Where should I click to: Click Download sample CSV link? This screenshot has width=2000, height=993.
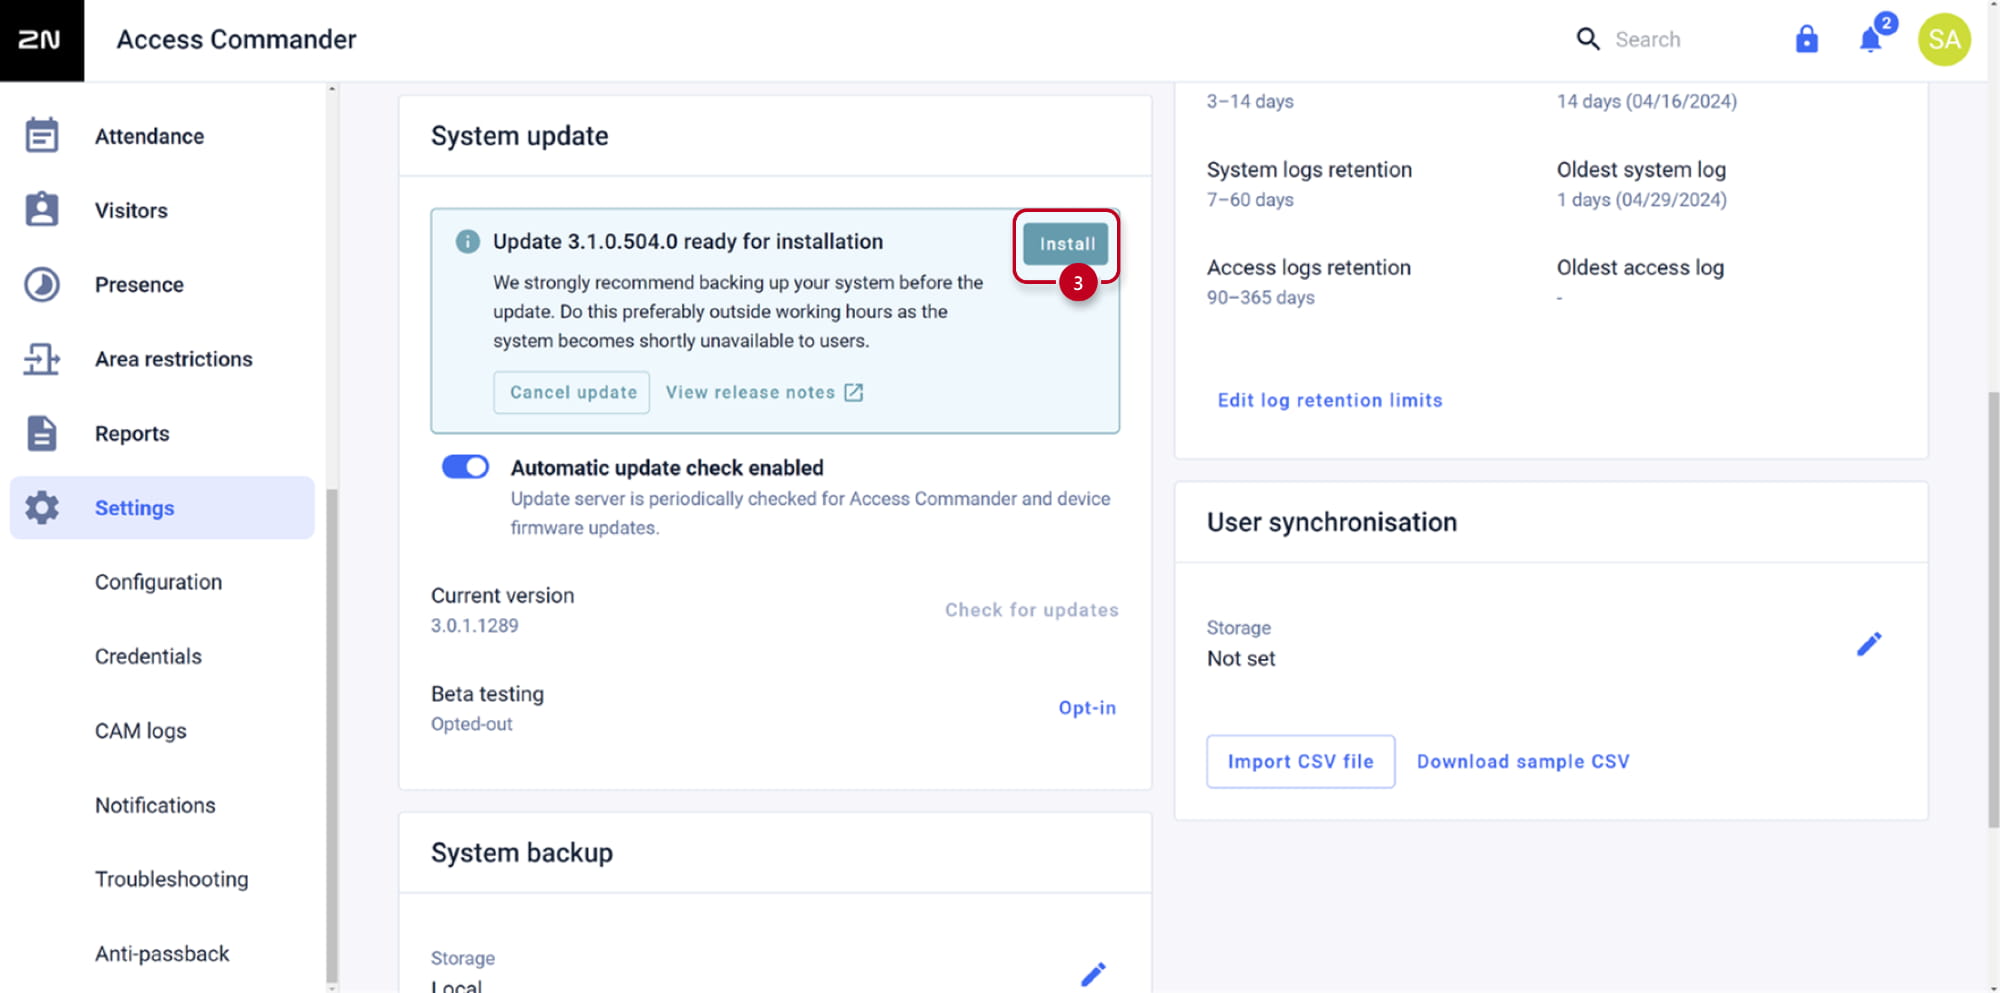click(1523, 762)
